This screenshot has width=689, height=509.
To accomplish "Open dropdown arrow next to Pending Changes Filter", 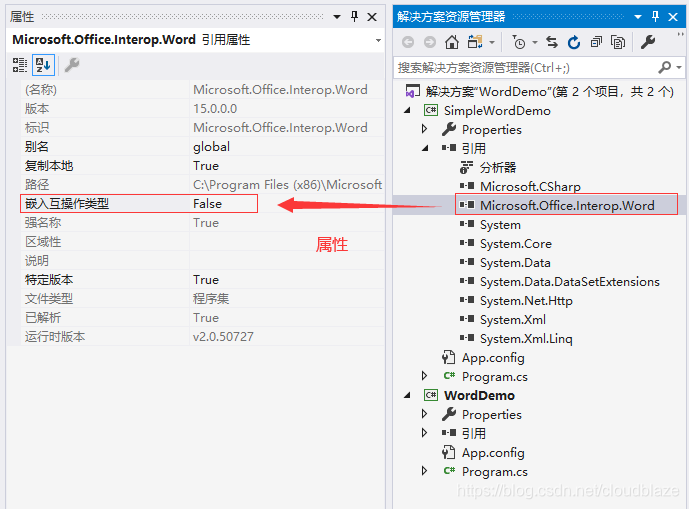I will tap(535, 43).
